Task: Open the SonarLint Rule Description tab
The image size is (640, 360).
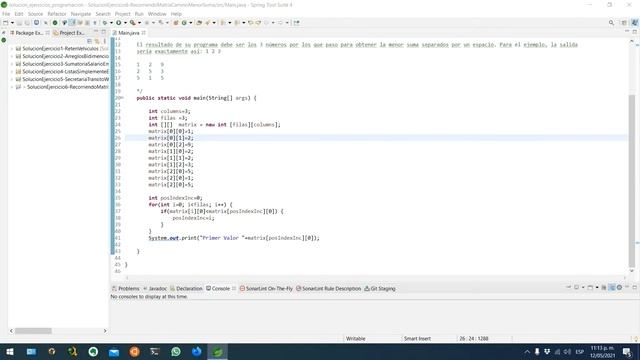Action: 329,289
